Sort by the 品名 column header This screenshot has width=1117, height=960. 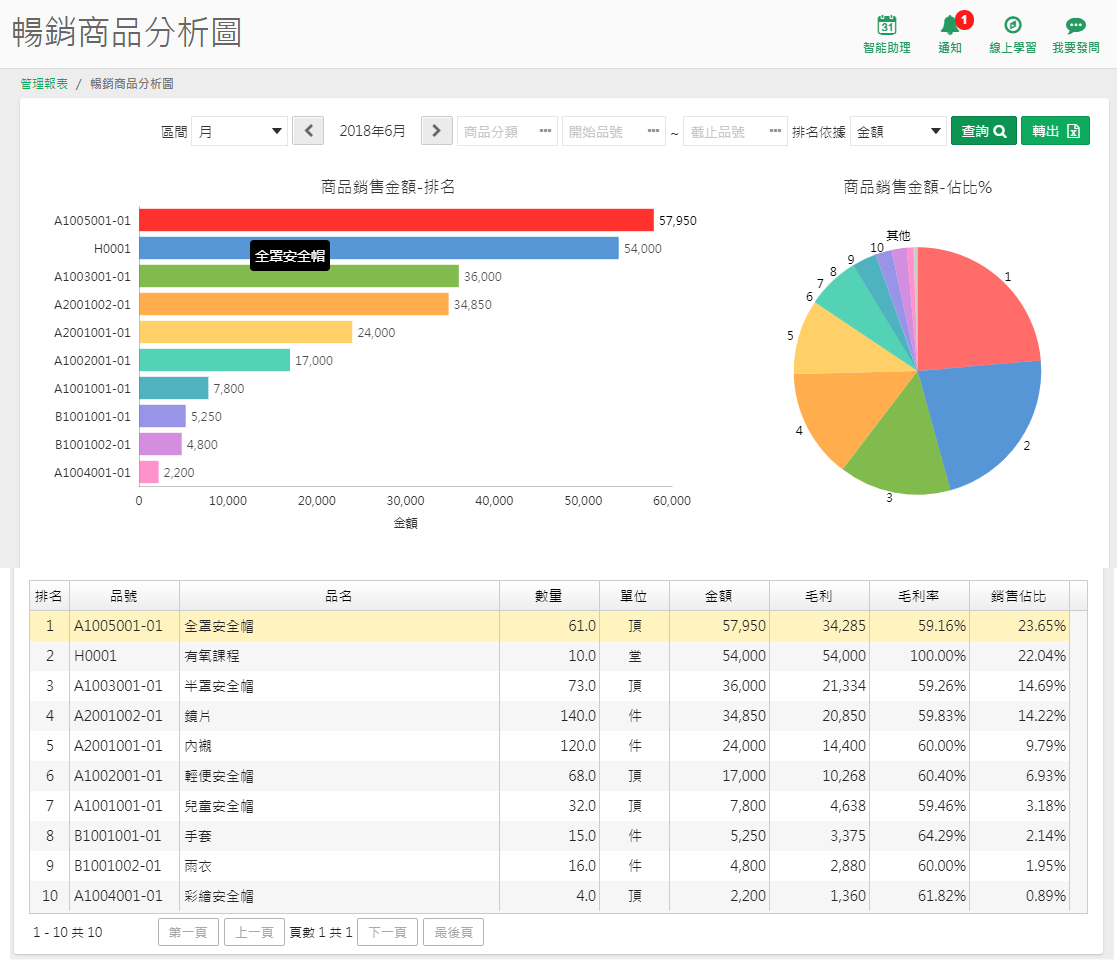339,595
